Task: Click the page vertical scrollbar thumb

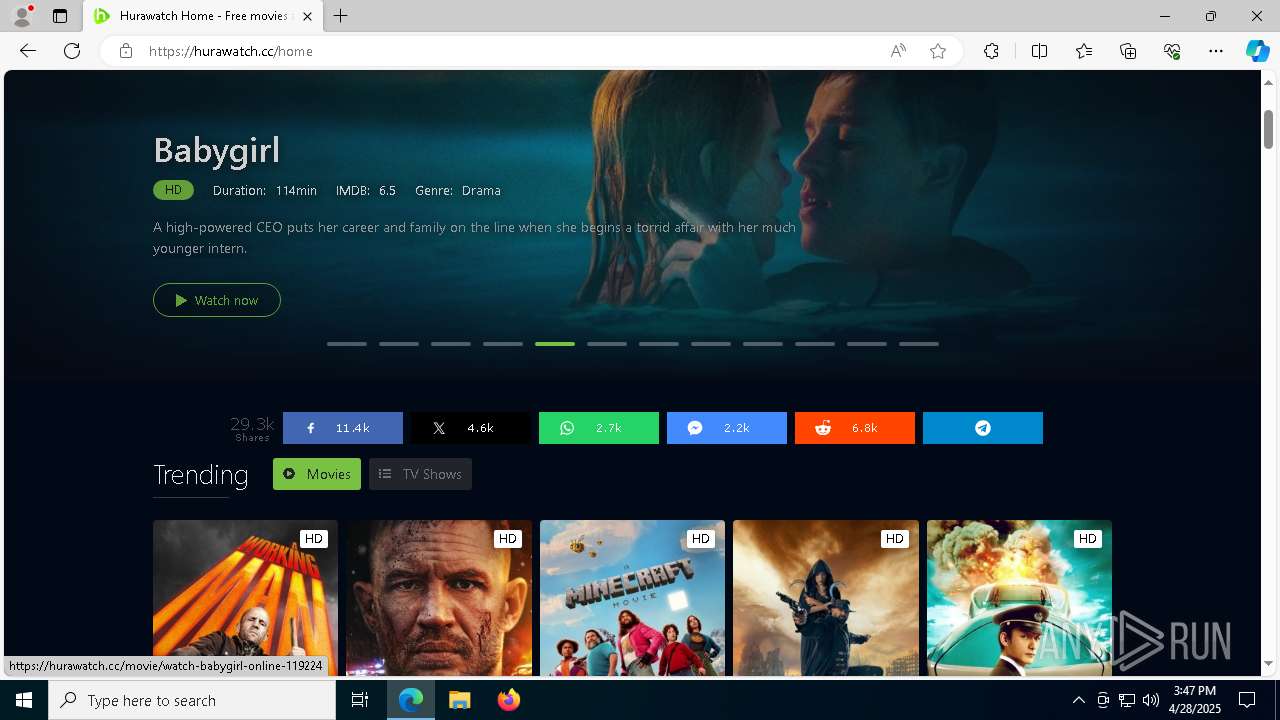Action: tap(1268, 129)
